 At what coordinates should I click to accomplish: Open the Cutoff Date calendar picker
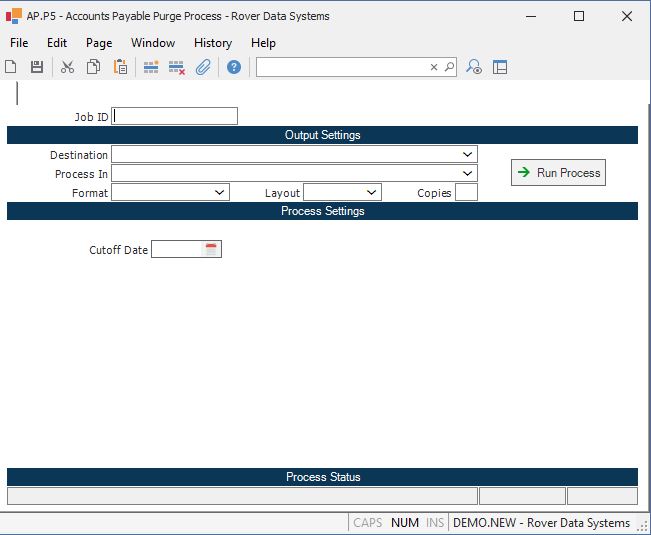click(x=211, y=250)
